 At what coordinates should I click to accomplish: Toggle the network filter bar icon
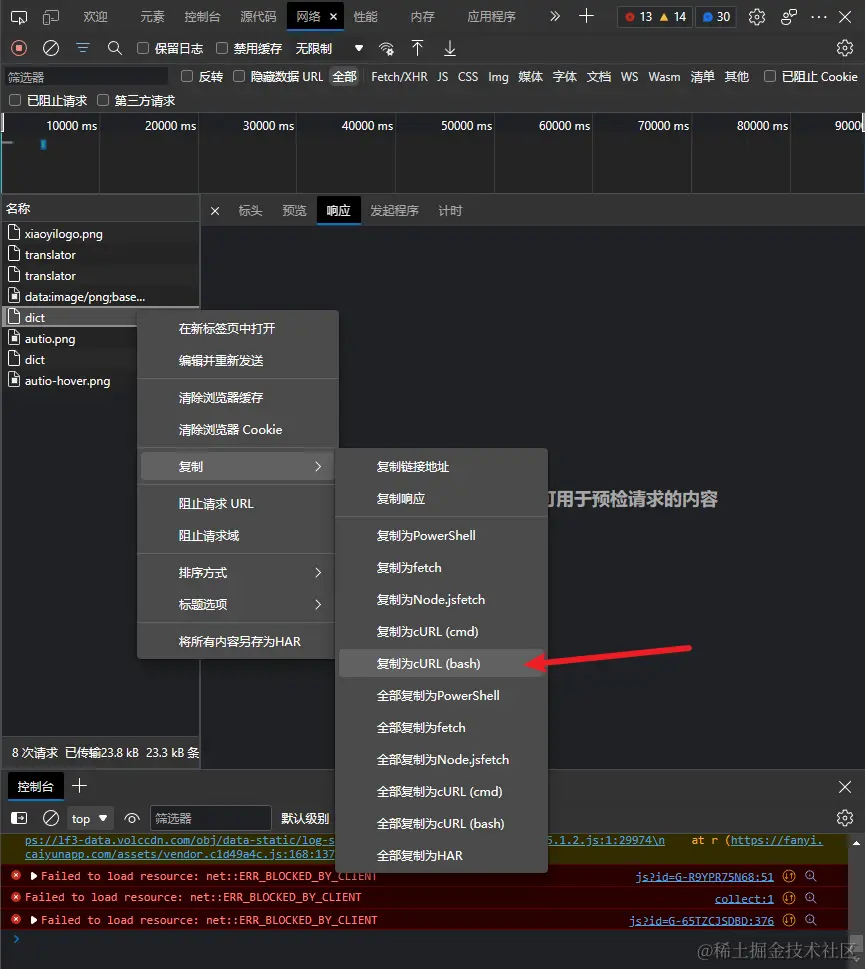pyautogui.click(x=83, y=48)
